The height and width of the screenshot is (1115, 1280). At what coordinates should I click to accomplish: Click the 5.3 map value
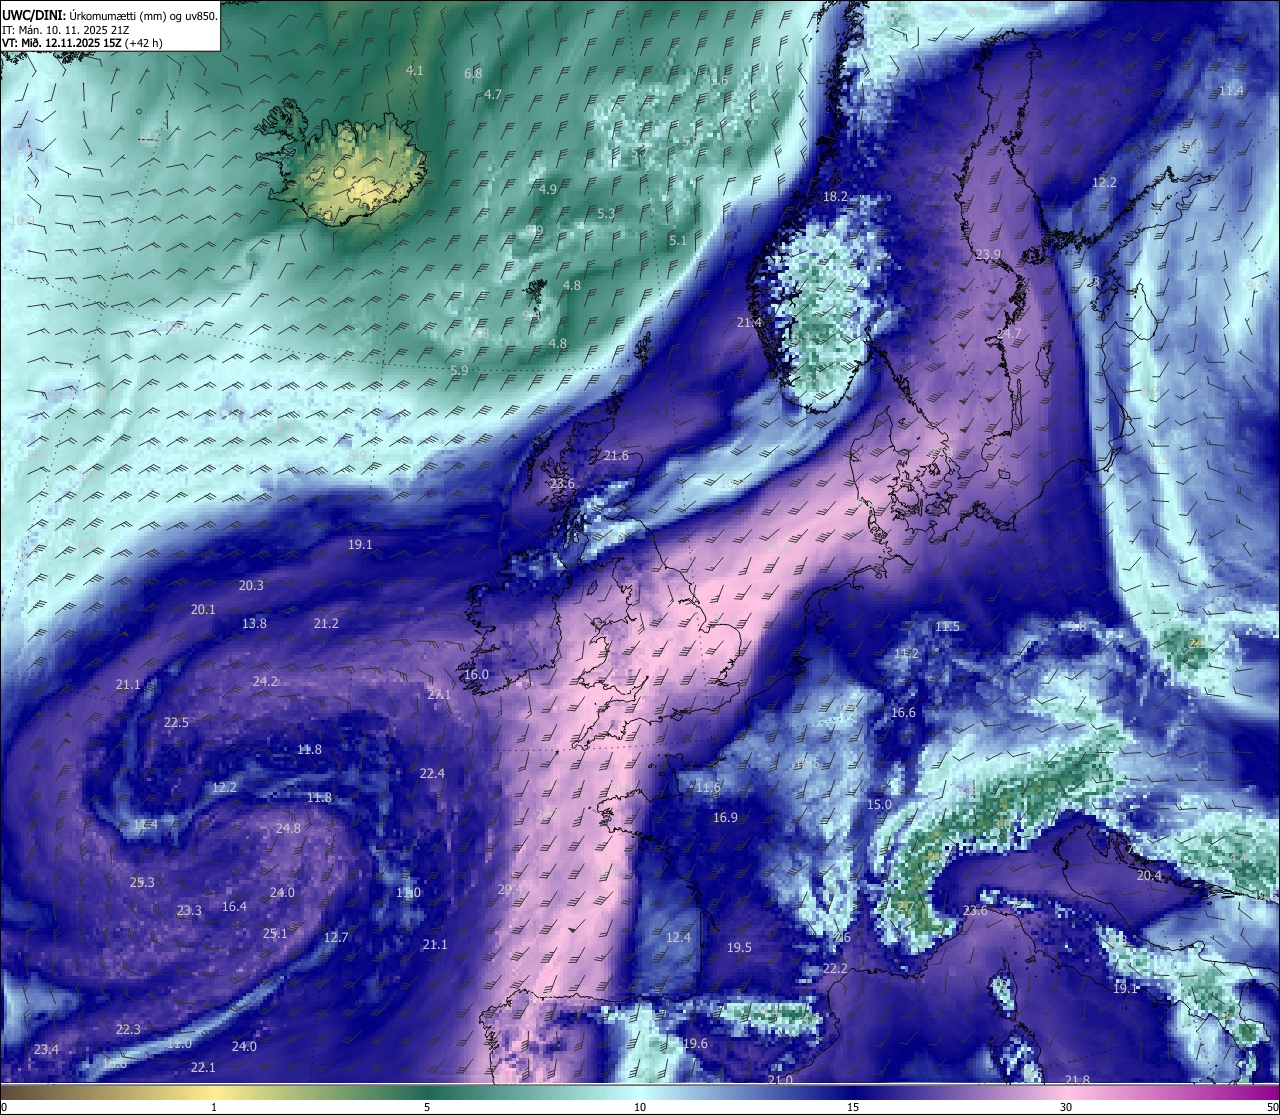(606, 213)
